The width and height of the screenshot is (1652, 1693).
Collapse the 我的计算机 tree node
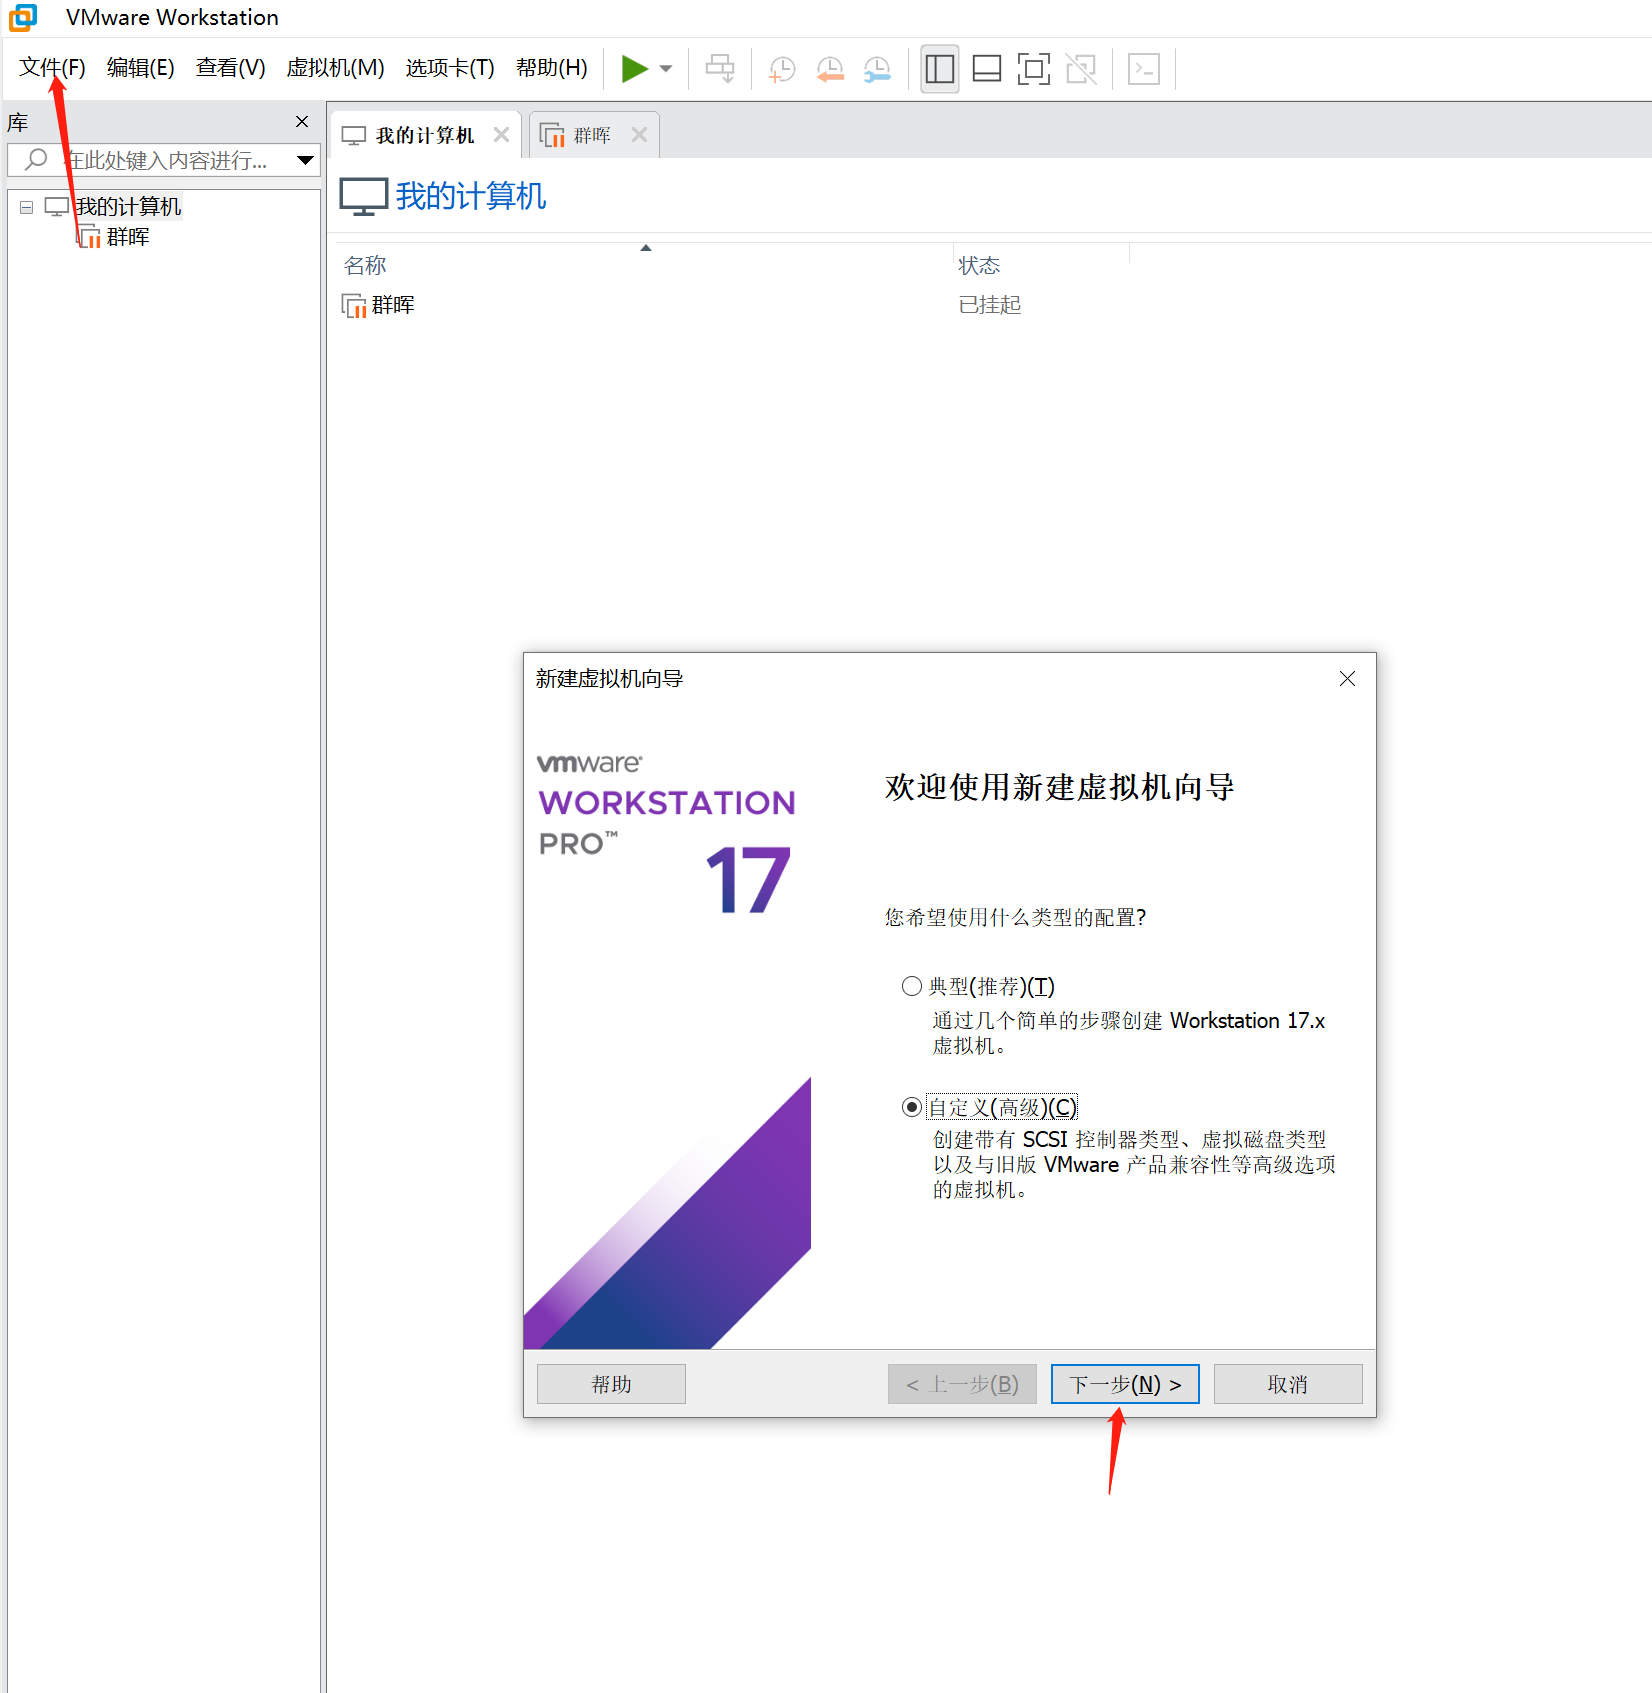point(27,207)
